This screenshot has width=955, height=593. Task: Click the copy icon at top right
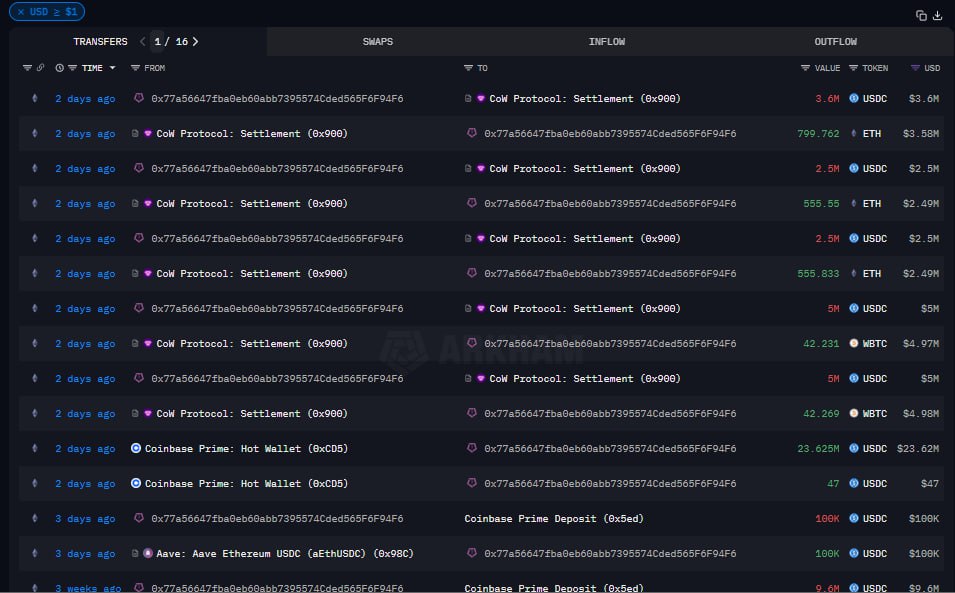921,15
